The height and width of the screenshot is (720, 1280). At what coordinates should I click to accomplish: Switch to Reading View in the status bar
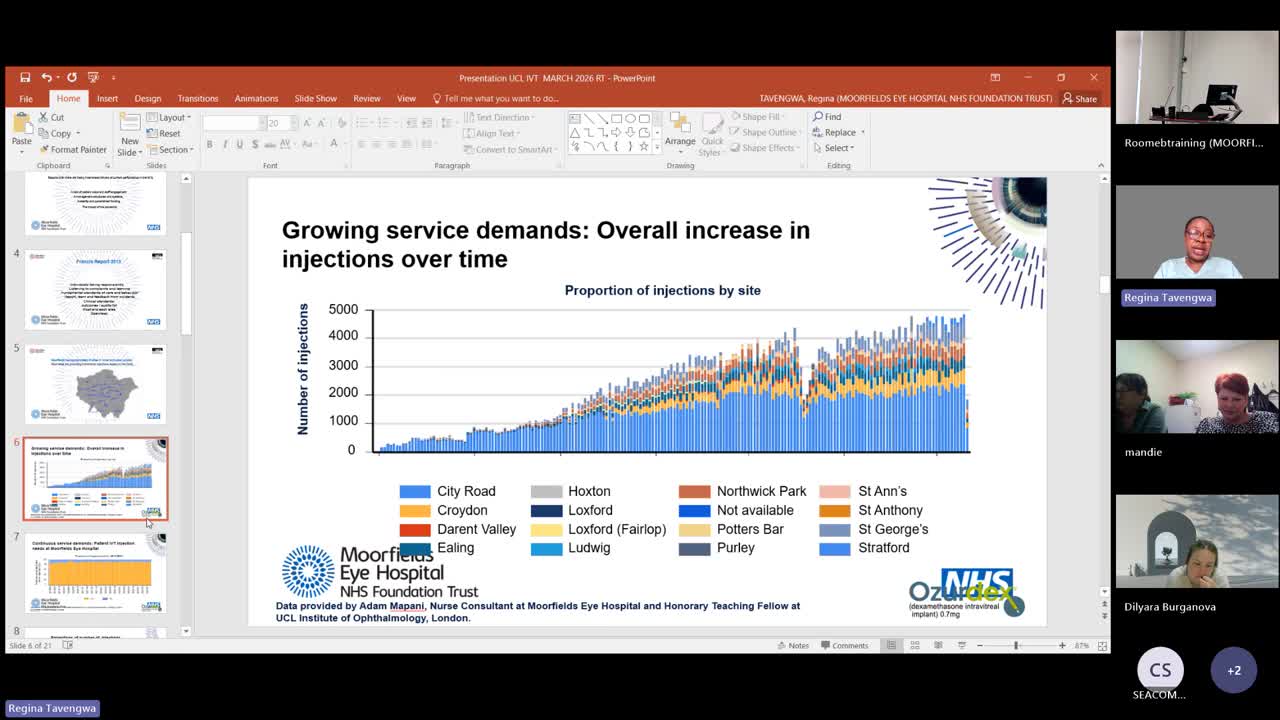tap(937, 646)
